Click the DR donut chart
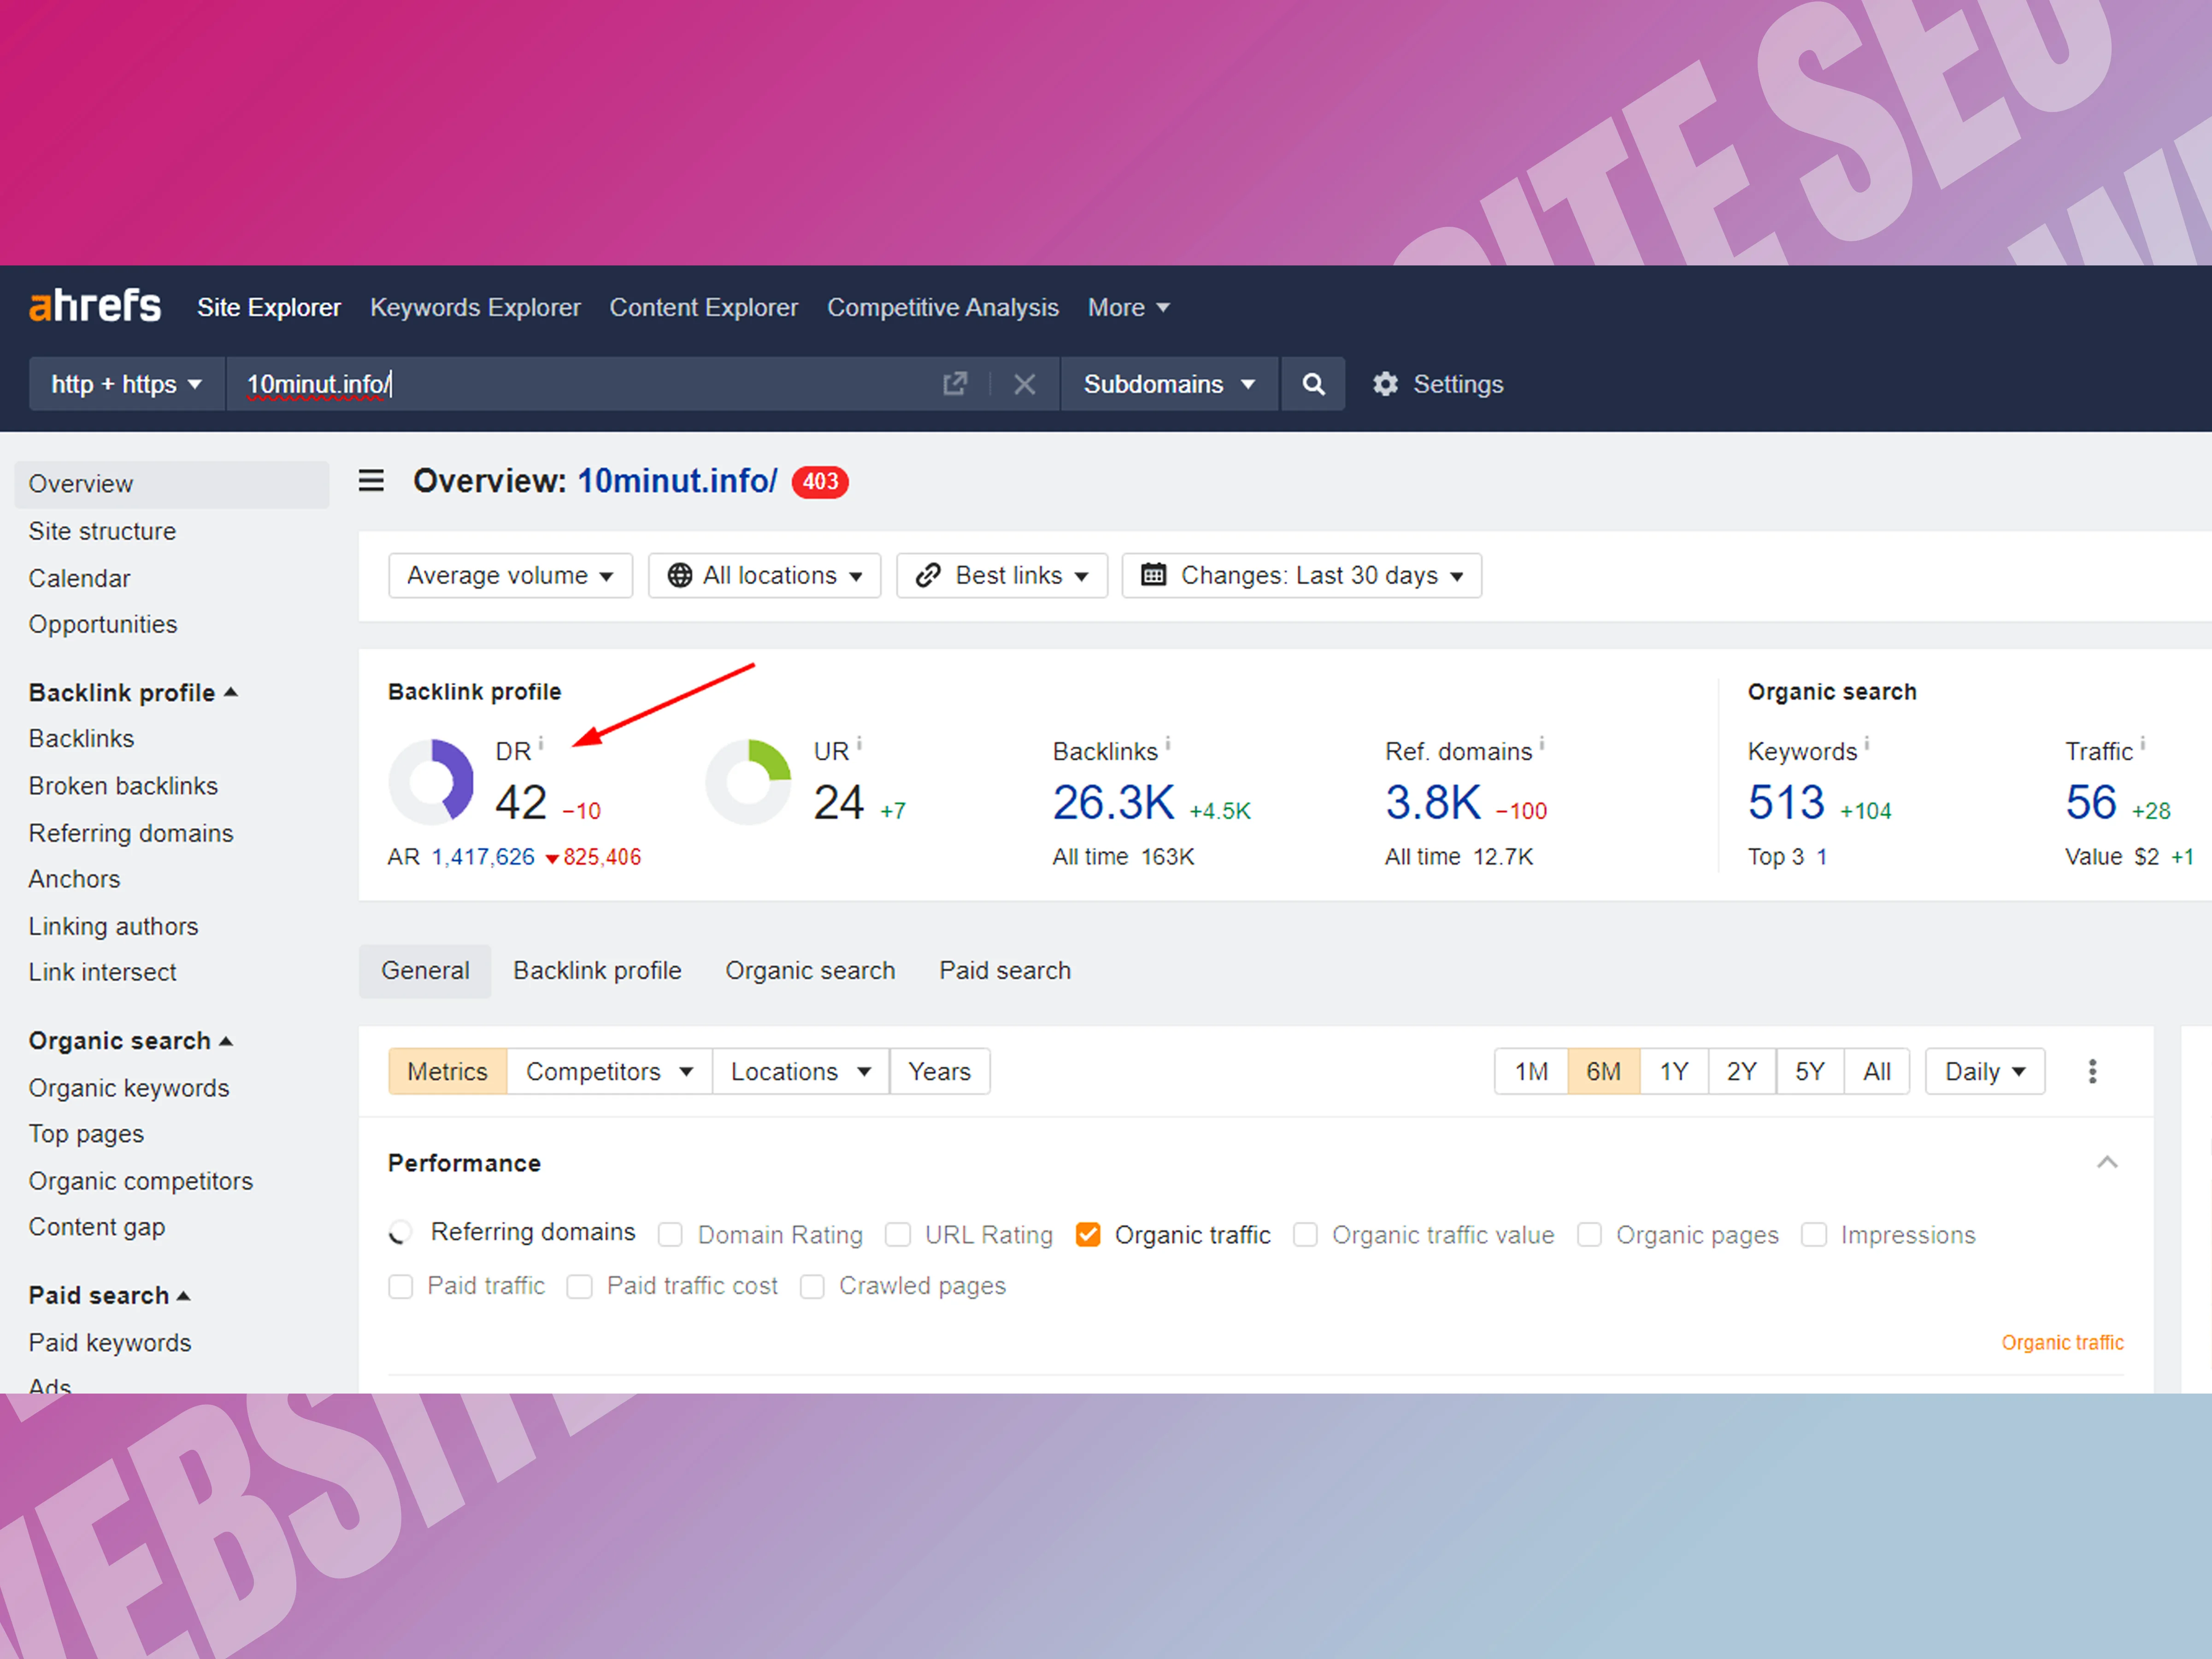Viewport: 2212px width, 1659px height. pos(431,781)
